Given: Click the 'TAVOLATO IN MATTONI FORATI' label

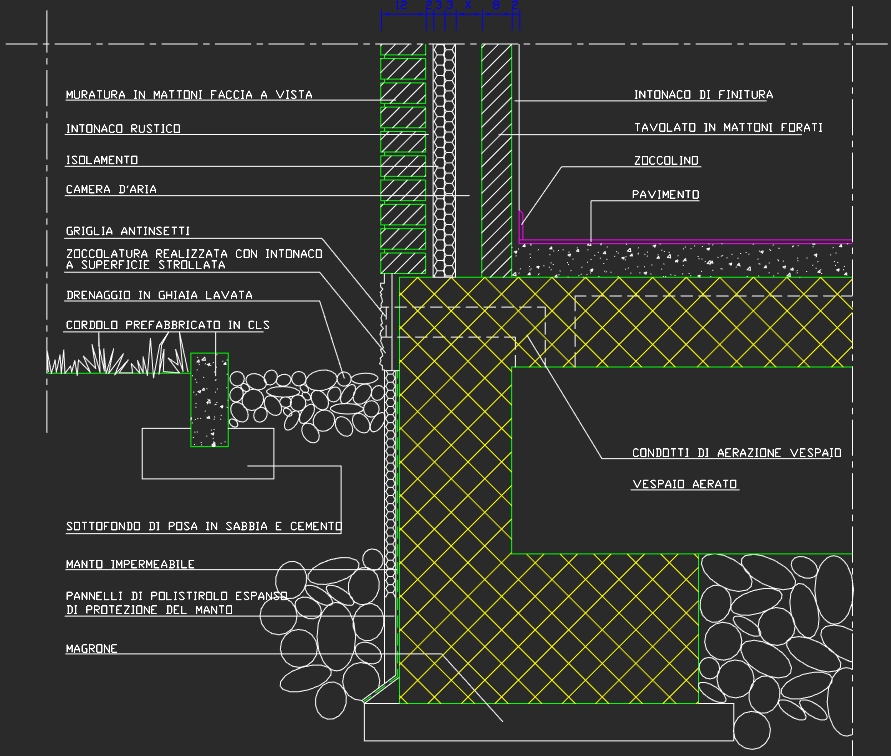Looking at the screenshot, I should (728, 128).
